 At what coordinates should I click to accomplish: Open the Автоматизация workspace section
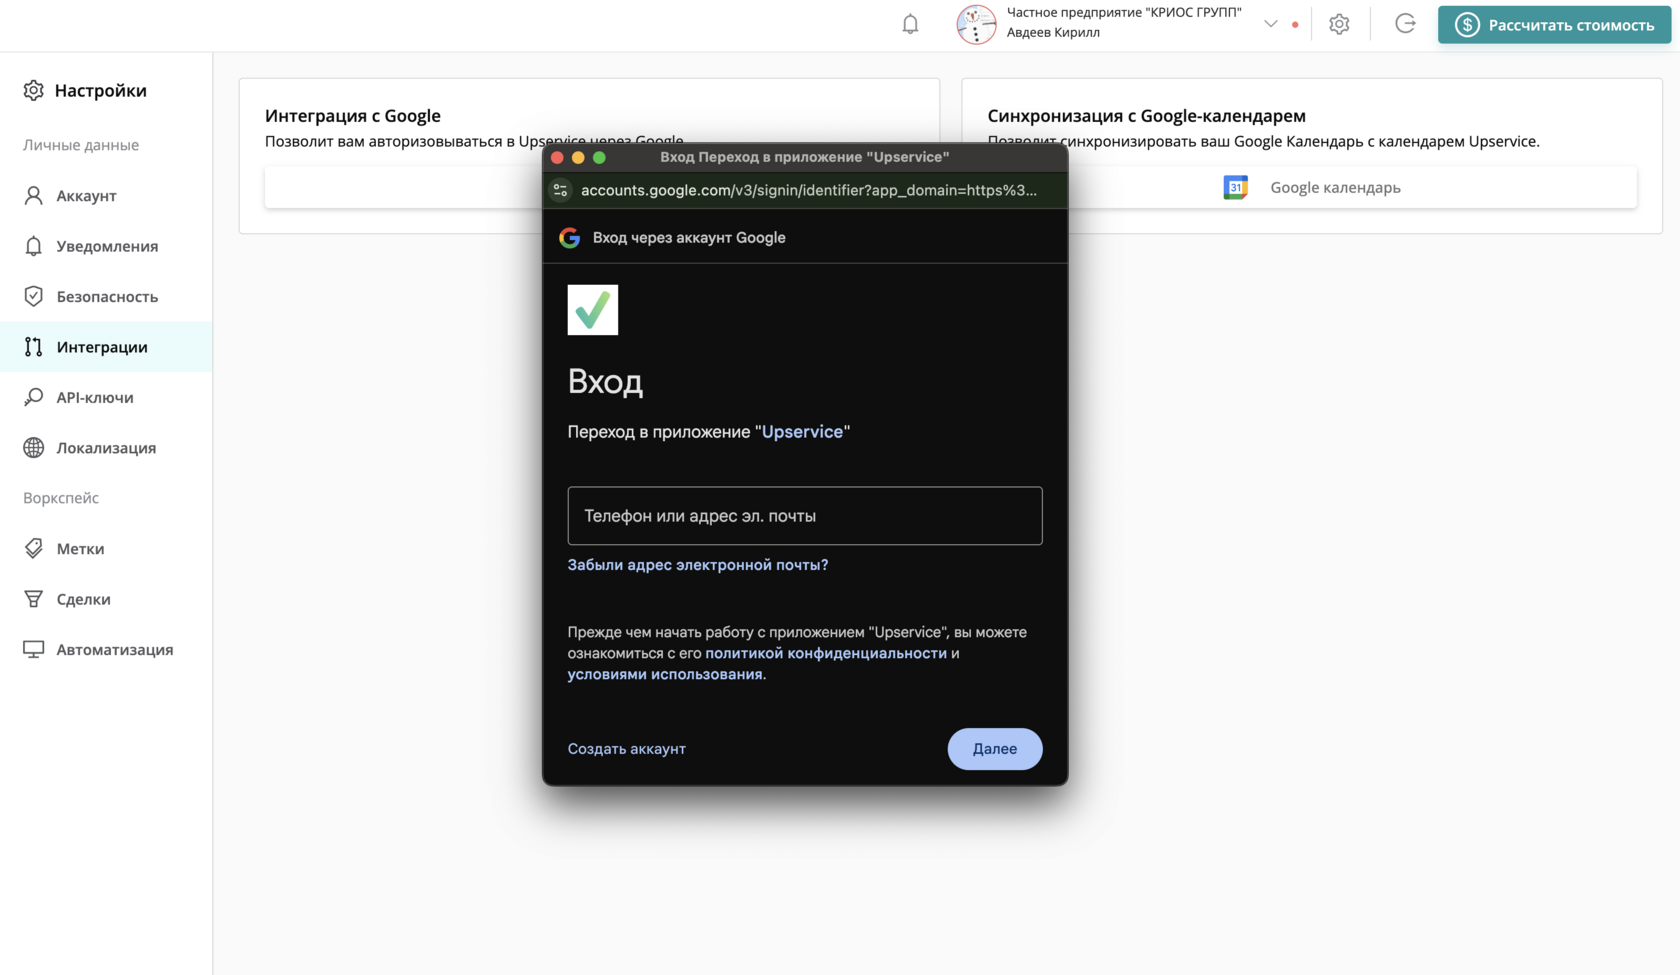click(x=106, y=649)
